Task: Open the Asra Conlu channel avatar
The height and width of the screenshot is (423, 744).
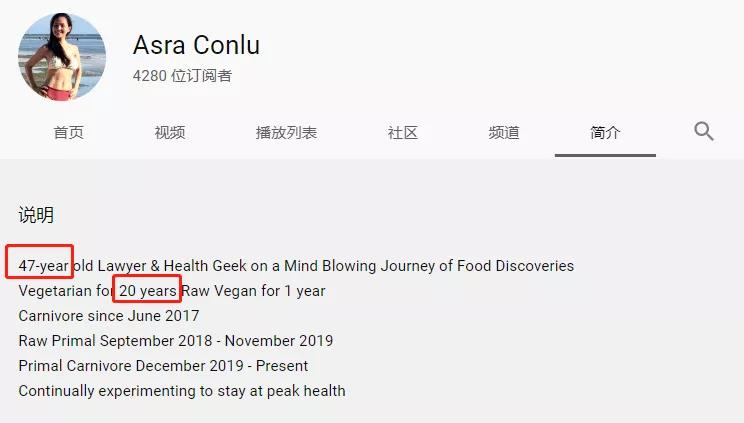Action: [62, 56]
